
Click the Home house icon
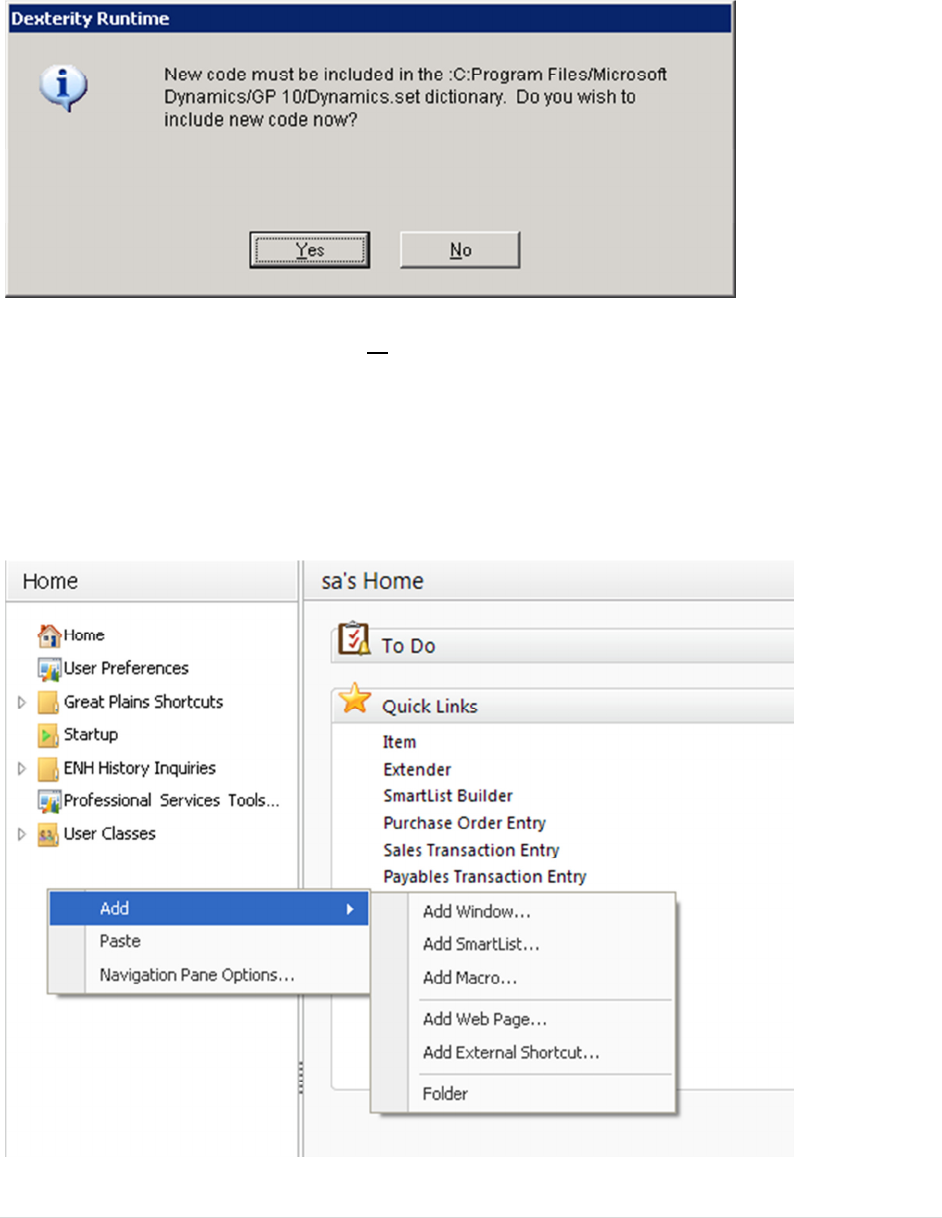pos(50,635)
